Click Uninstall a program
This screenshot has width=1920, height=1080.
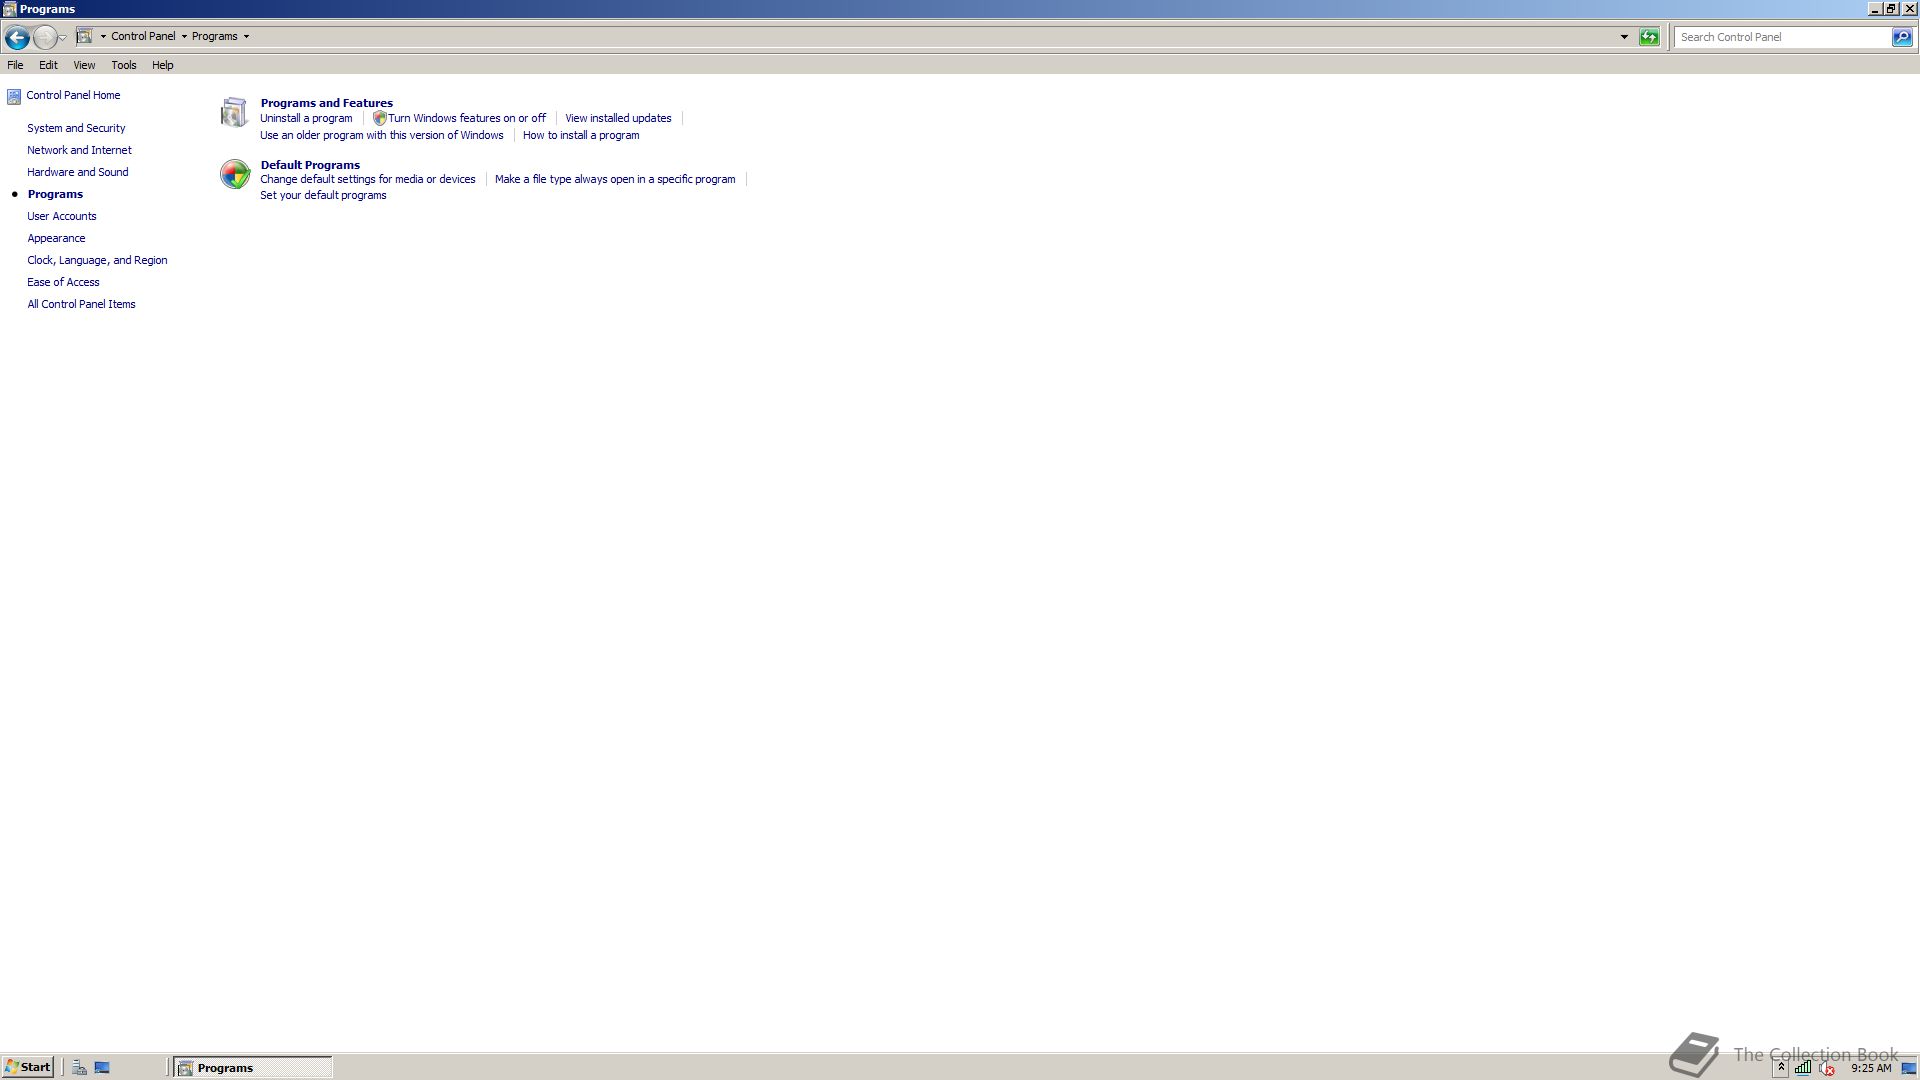pyautogui.click(x=306, y=118)
